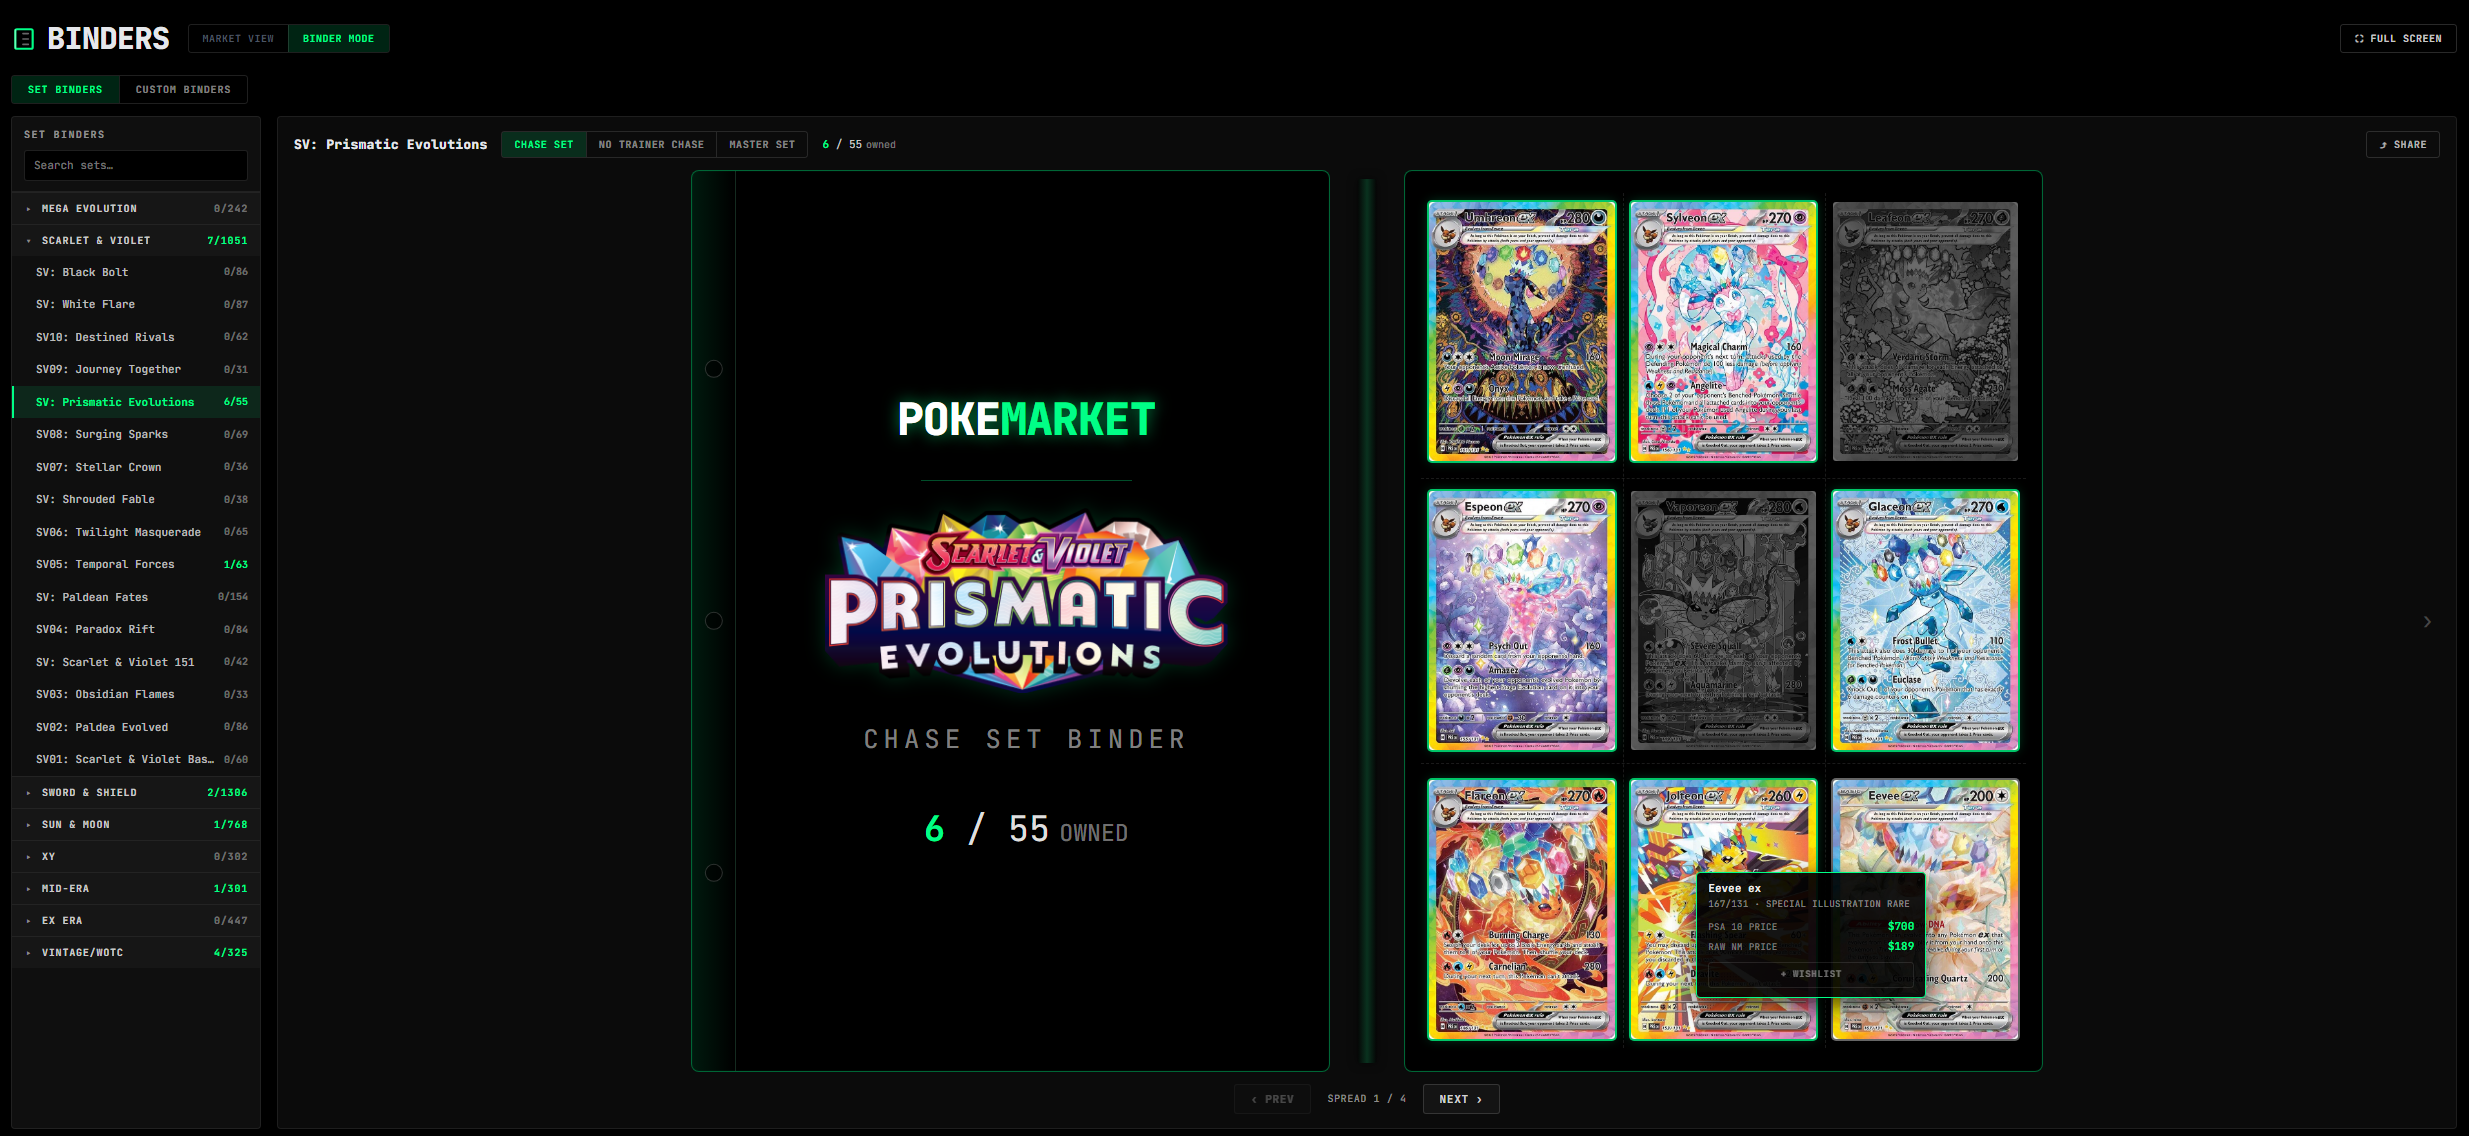Image resolution: width=2469 pixels, height=1136 pixels.
Task: Open SV01: Scarlet & Violet Base set
Action: click(x=136, y=759)
